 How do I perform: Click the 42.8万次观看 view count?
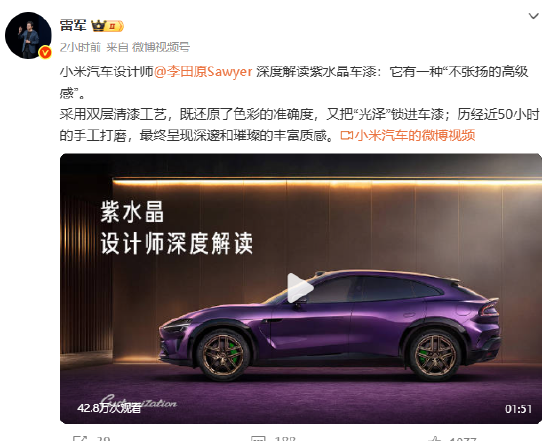point(109,408)
